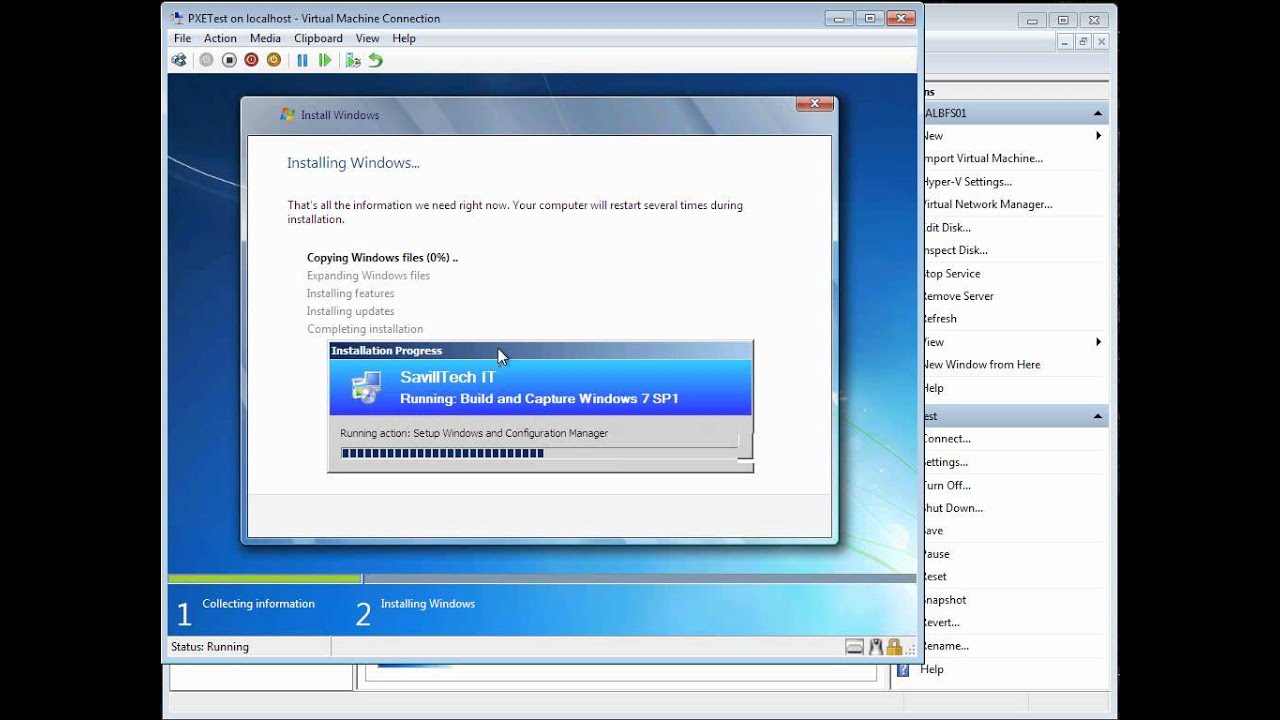Click Snapshot in VM actions list

[945, 600]
